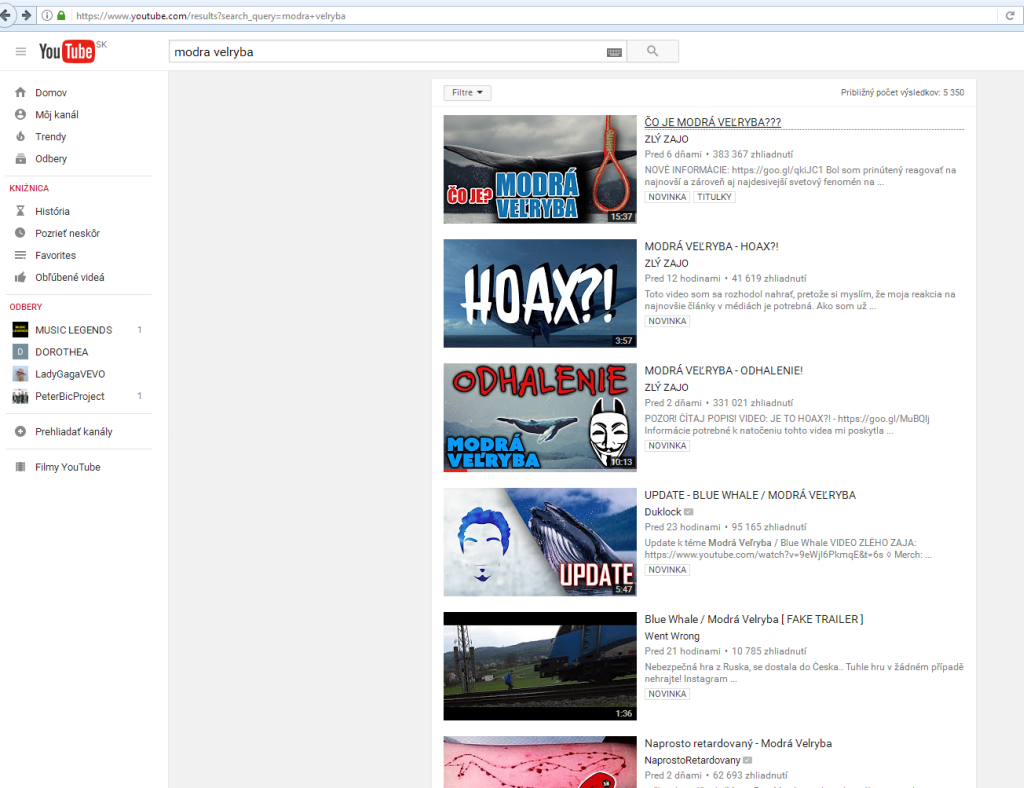Open KNIŽNICA section header
Screen dimensions: 1024x788
(x=29, y=188)
